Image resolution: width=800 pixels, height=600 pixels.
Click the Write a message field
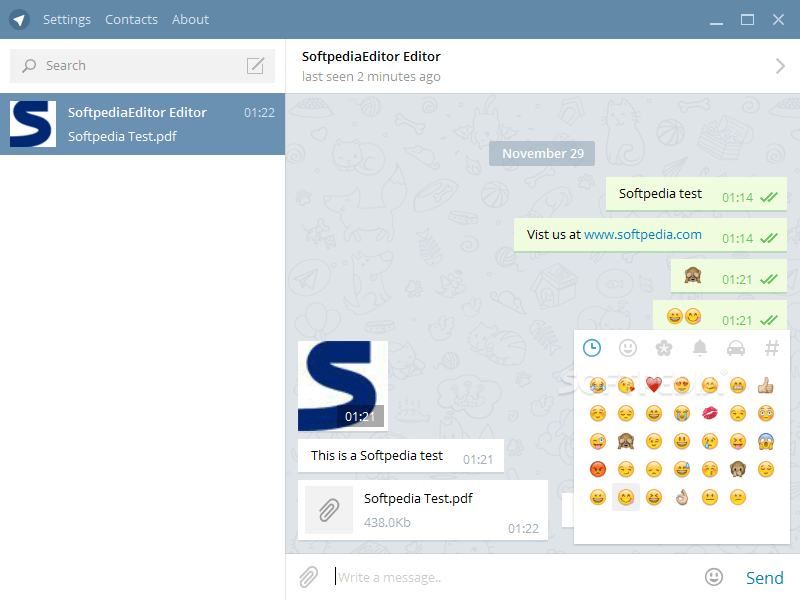pyautogui.click(x=513, y=577)
